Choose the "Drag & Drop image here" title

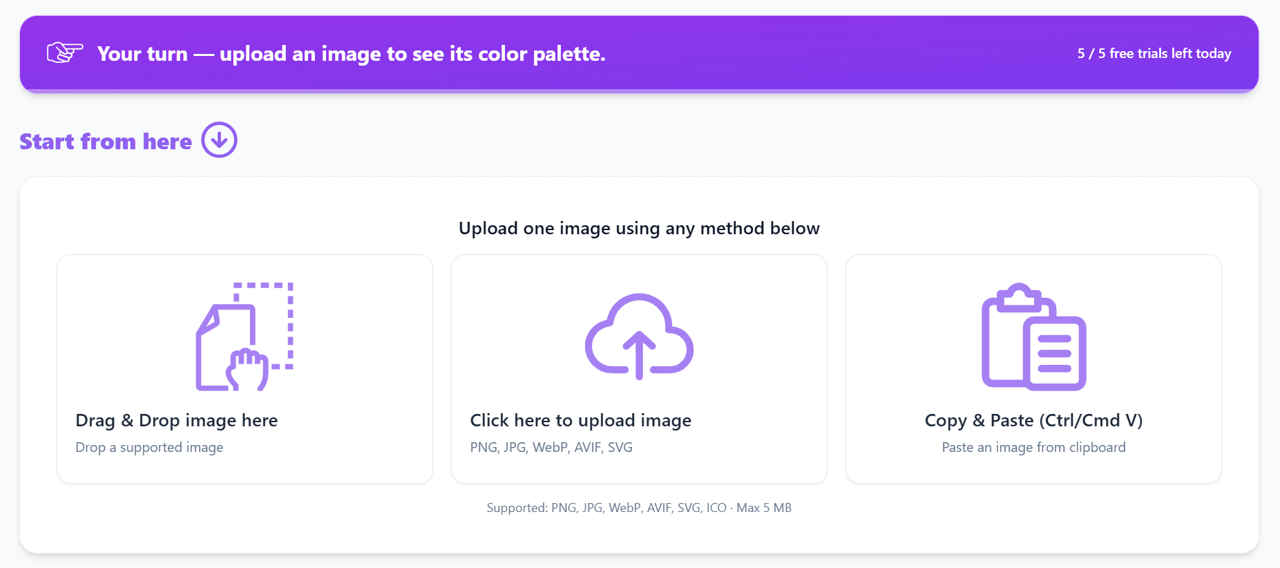click(x=177, y=420)
